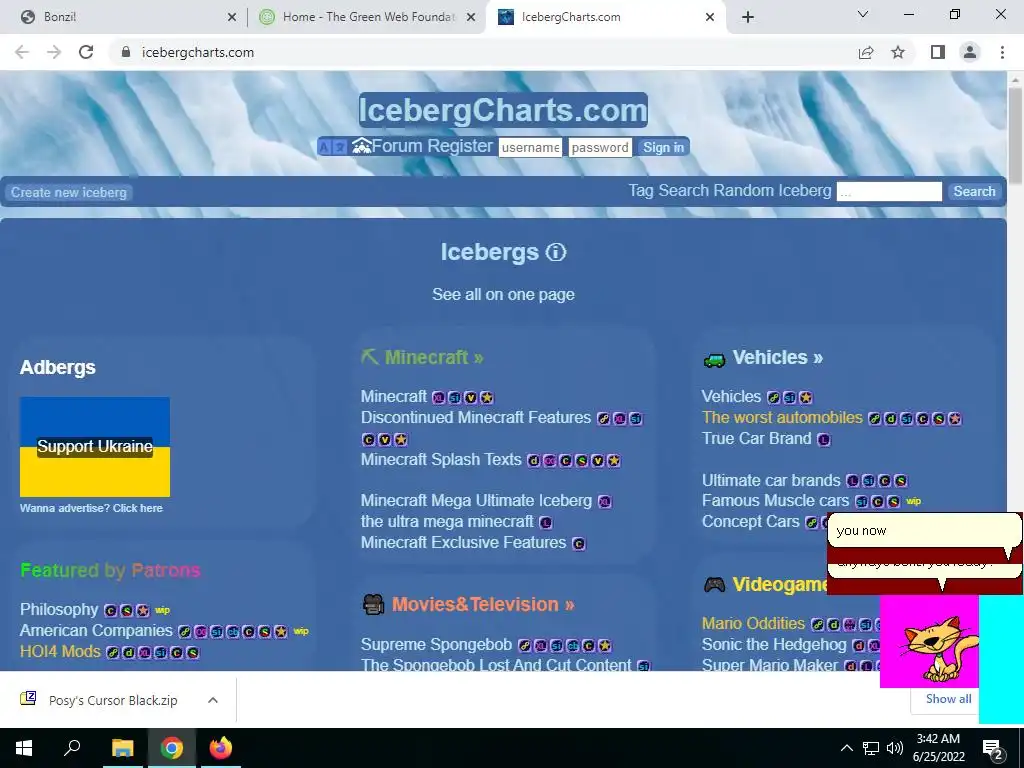The width and height of the screenshot is (1024, 768).
Task: Click the Minecraft pickaxe icon
Action: [370, 357]
